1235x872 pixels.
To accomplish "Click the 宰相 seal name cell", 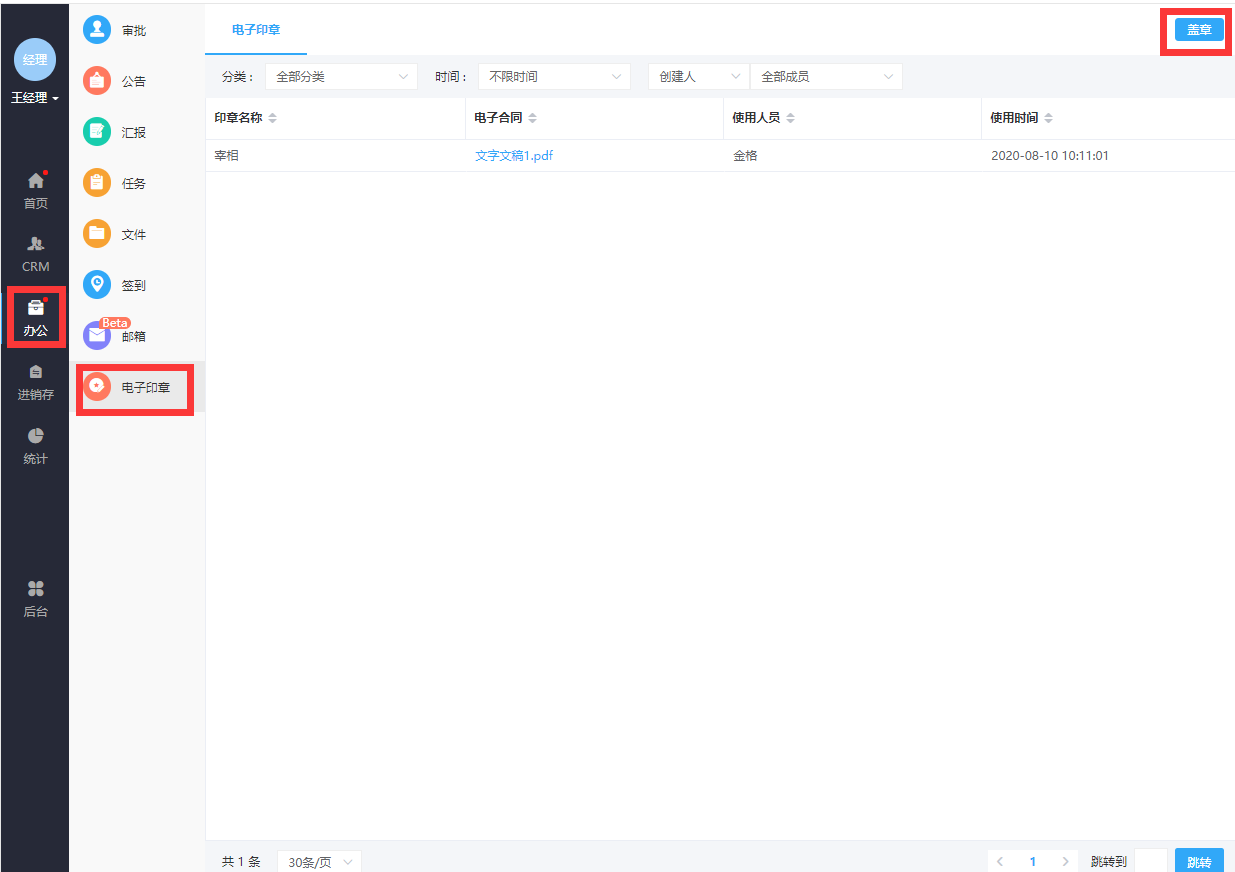I will coord(227,156).
